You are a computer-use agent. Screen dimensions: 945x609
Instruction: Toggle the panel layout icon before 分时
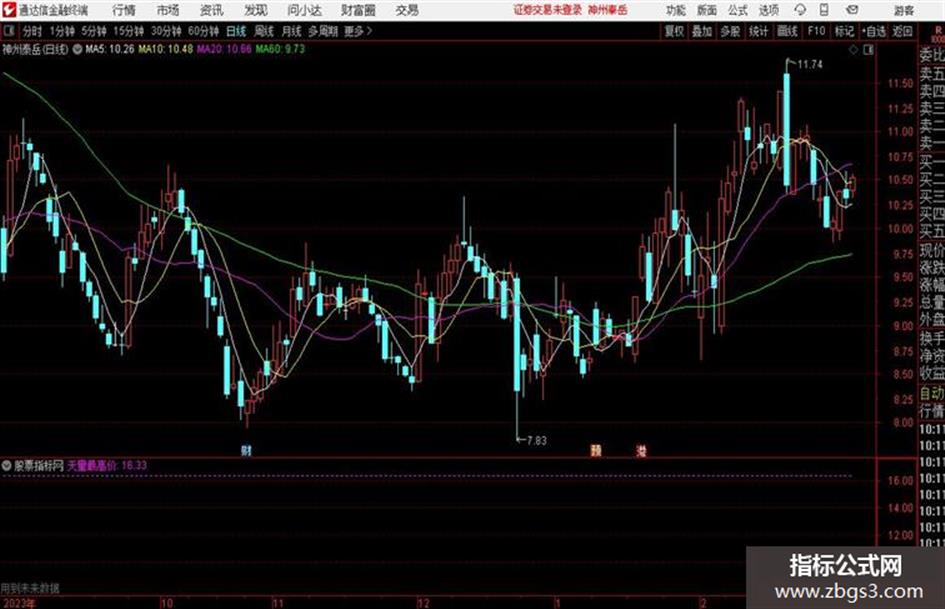coord(8,31)
